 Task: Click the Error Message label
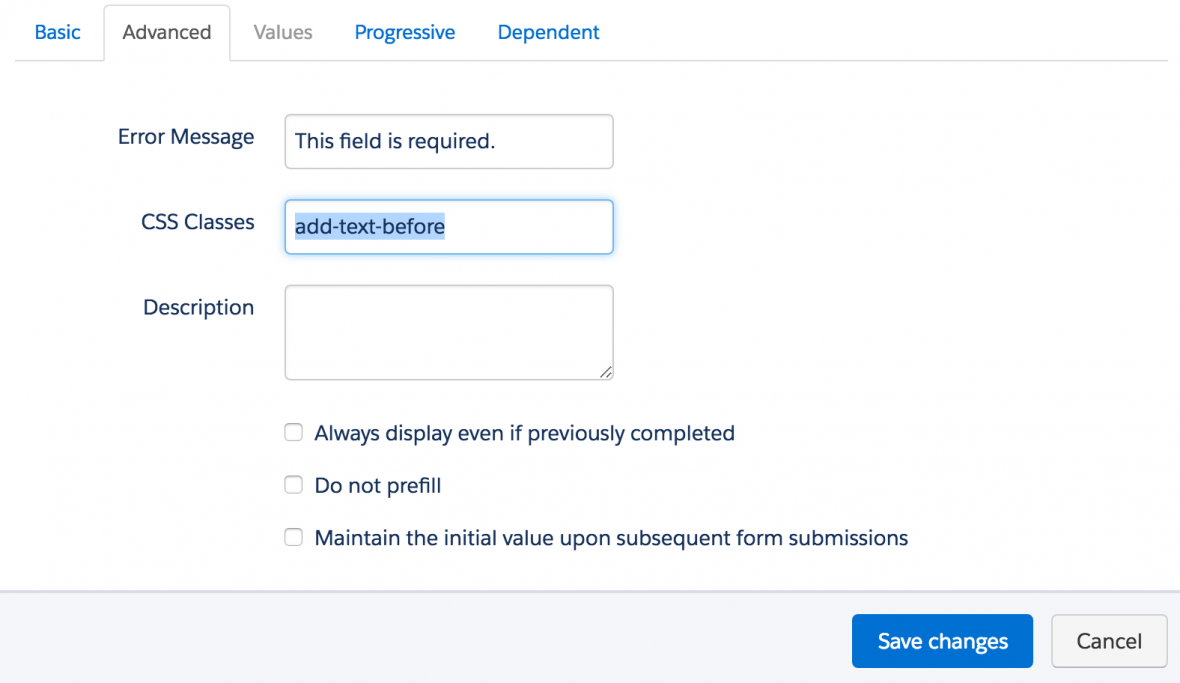pos(186,136)
